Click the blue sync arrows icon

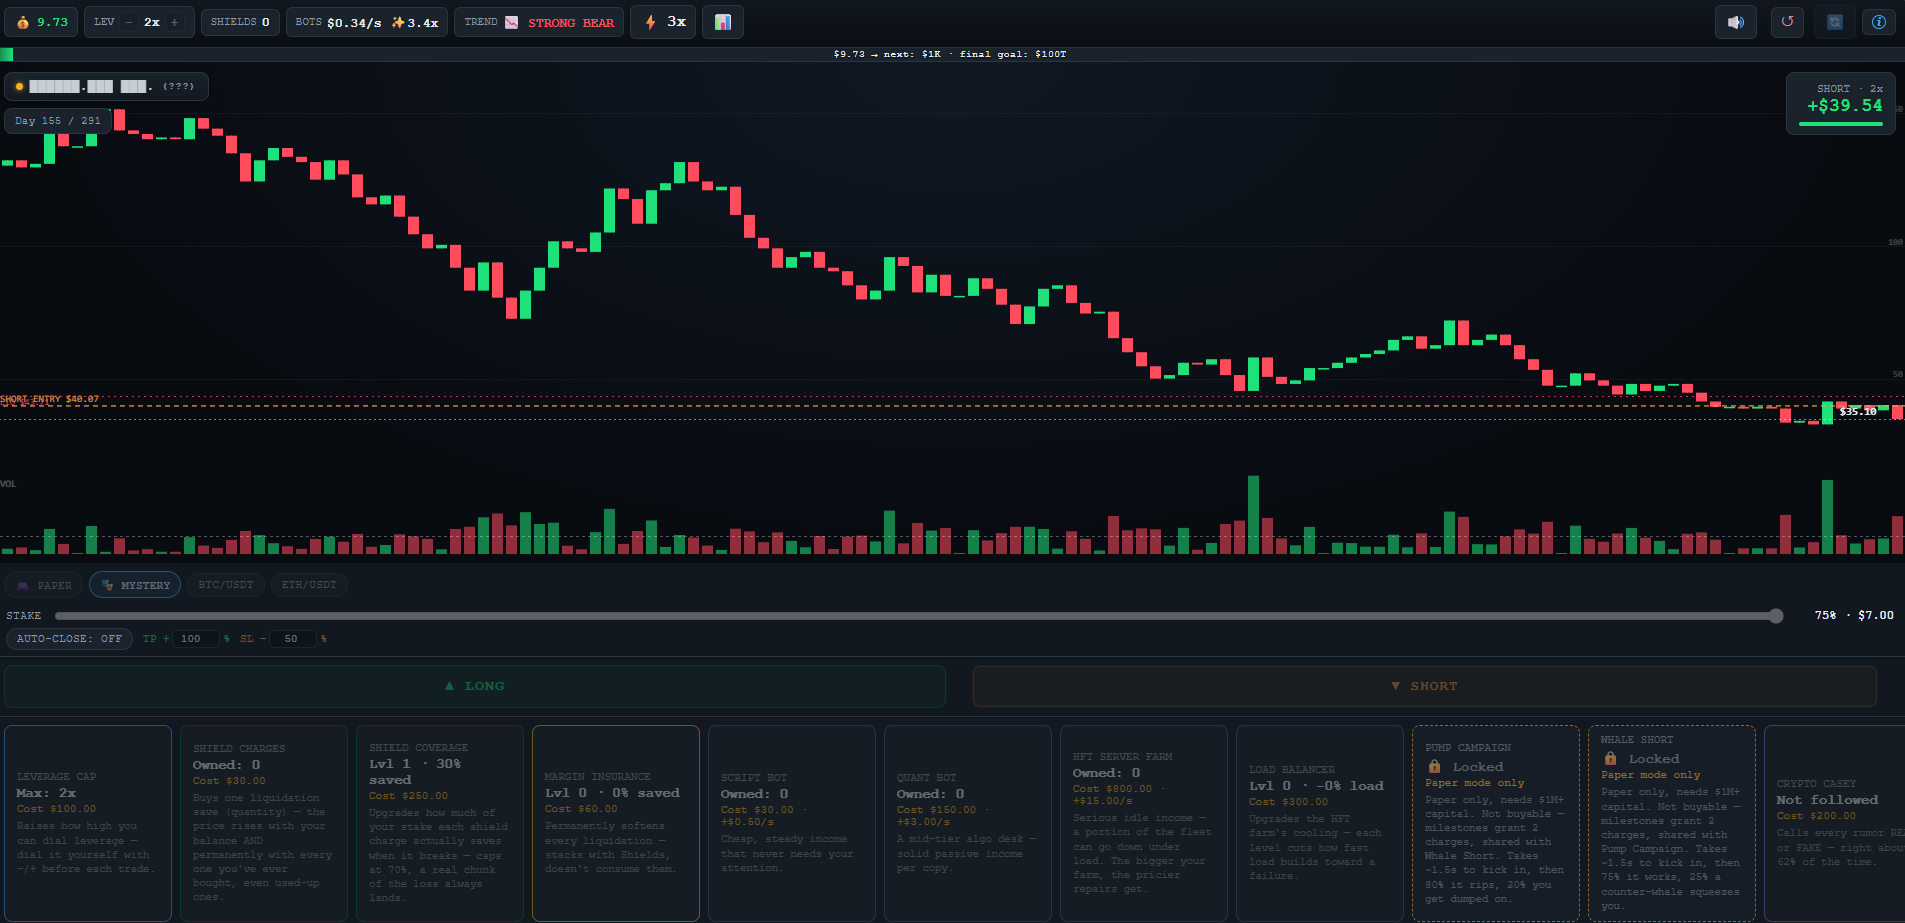[1835, 22]
